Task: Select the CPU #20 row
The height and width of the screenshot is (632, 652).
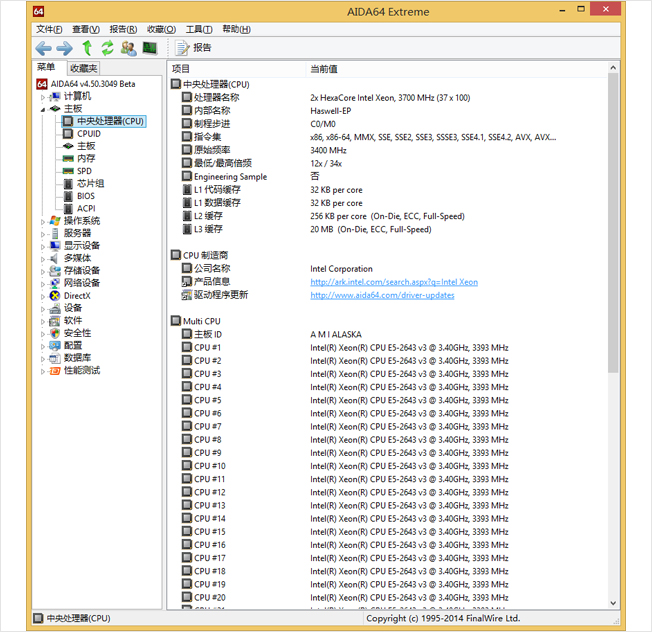Action: (x=389, y=597)
